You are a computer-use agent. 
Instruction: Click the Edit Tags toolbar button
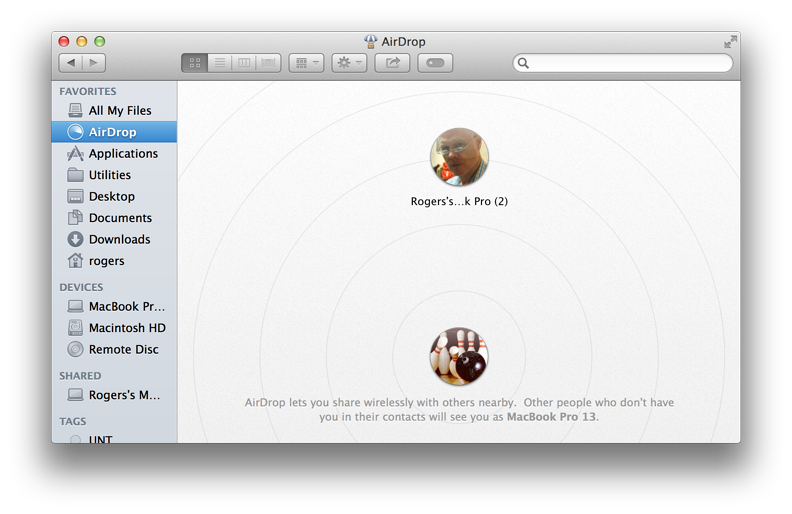point(435,63)
